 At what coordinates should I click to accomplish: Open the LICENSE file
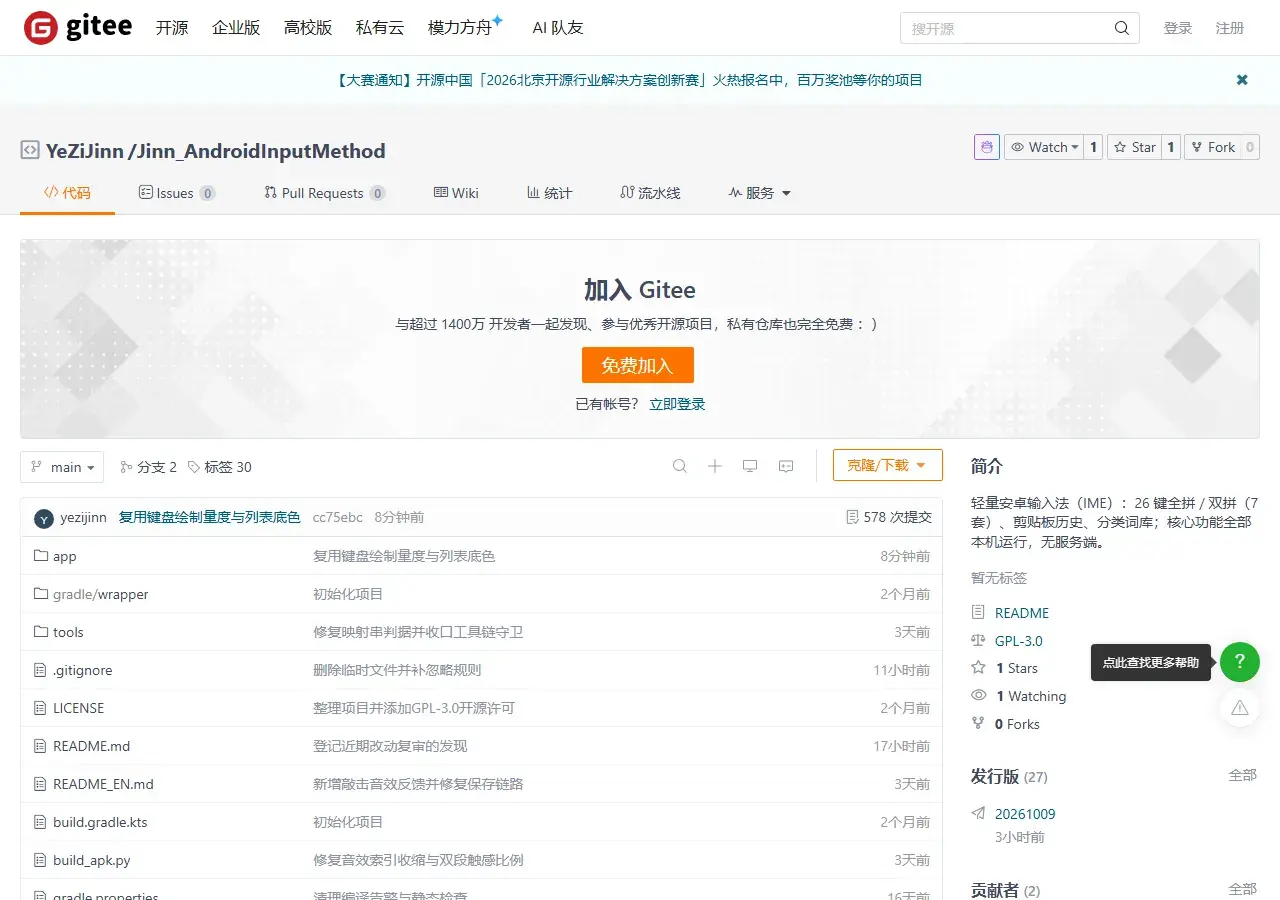(78, 708)
